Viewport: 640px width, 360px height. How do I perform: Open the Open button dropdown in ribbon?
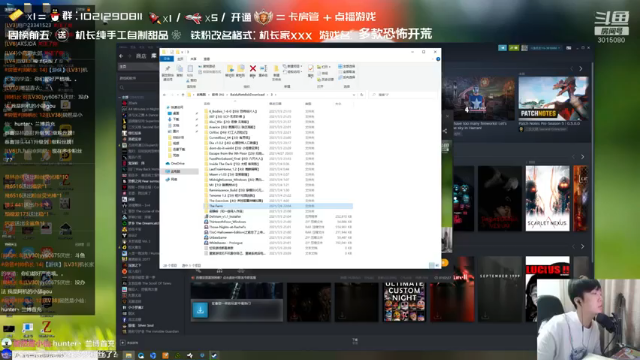324,67
